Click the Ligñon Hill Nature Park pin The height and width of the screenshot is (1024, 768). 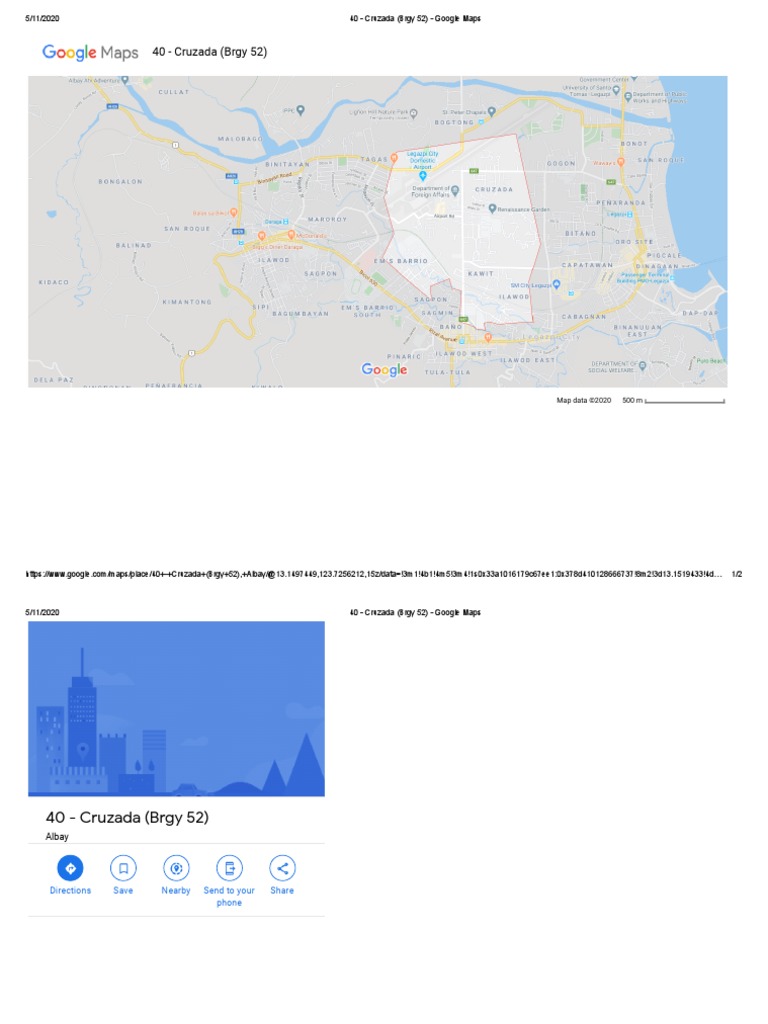pos(413,112)
